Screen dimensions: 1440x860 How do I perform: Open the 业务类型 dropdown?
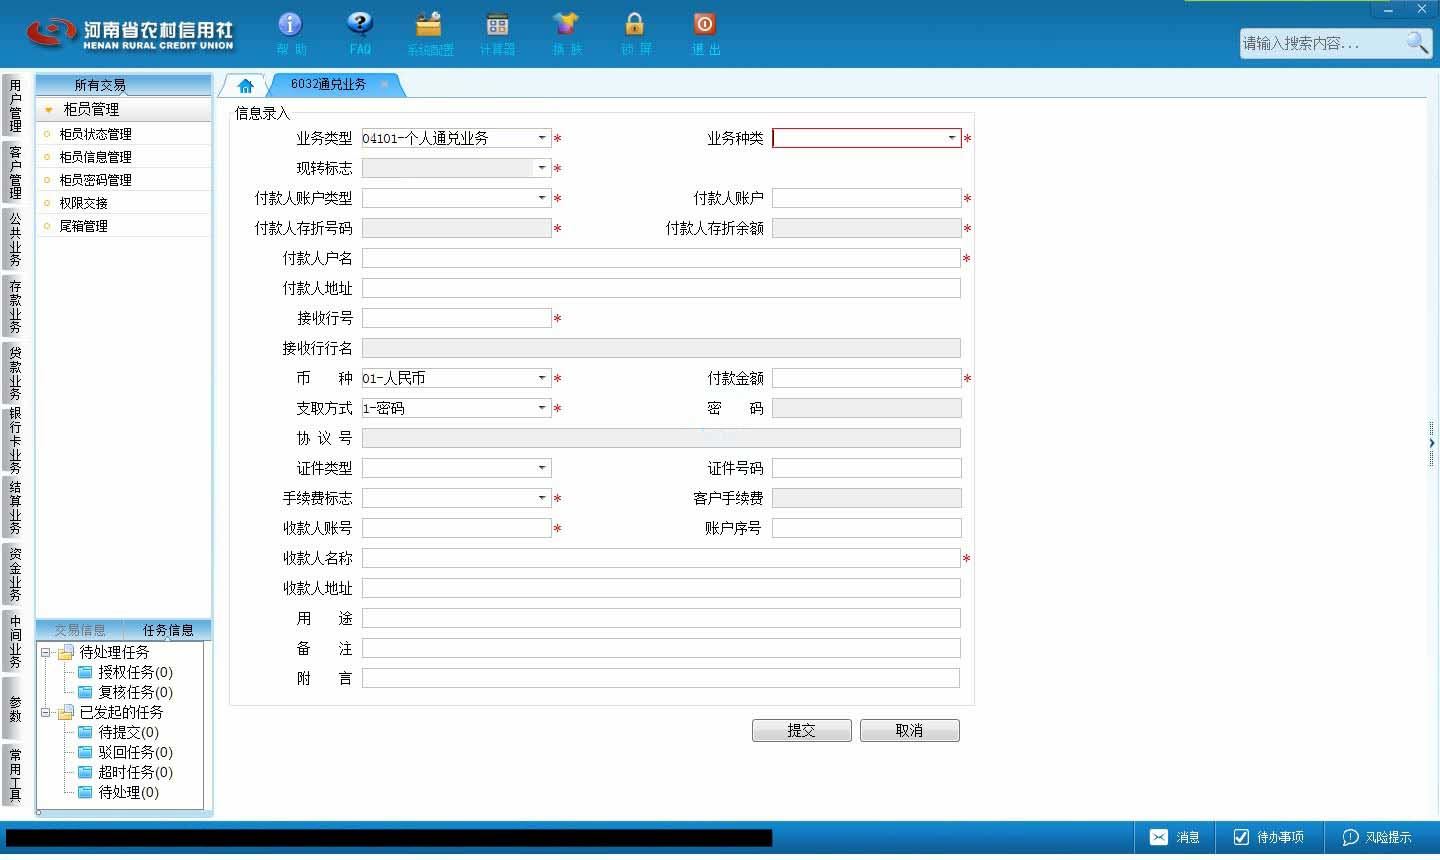[x=542, y=138]
